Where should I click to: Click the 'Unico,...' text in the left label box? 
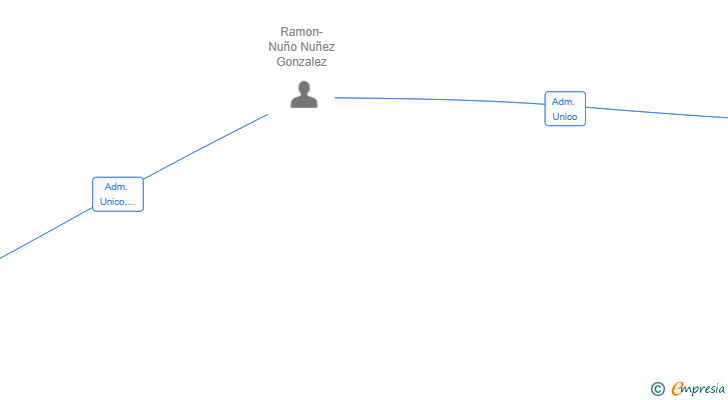[117, 202]
